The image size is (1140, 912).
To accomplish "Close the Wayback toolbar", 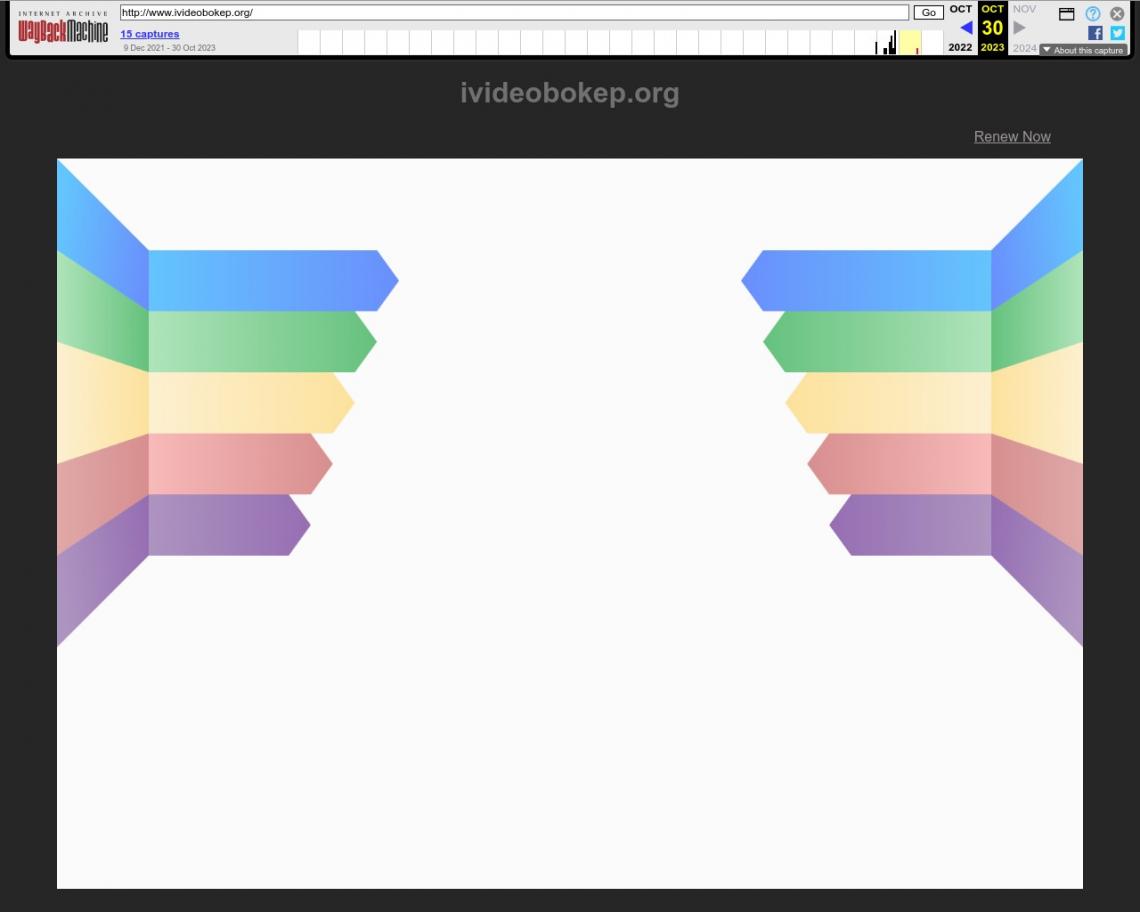I will click(1117, 14).
